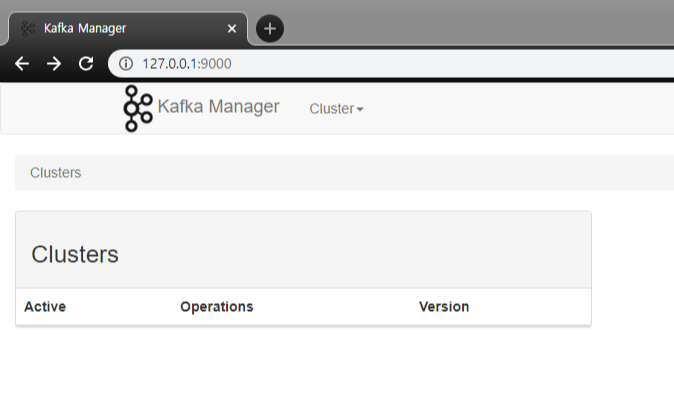Click the Clusters breadcrumb
Screen dimensions: 674x417
pyautogui.click(x=55, y=172)
